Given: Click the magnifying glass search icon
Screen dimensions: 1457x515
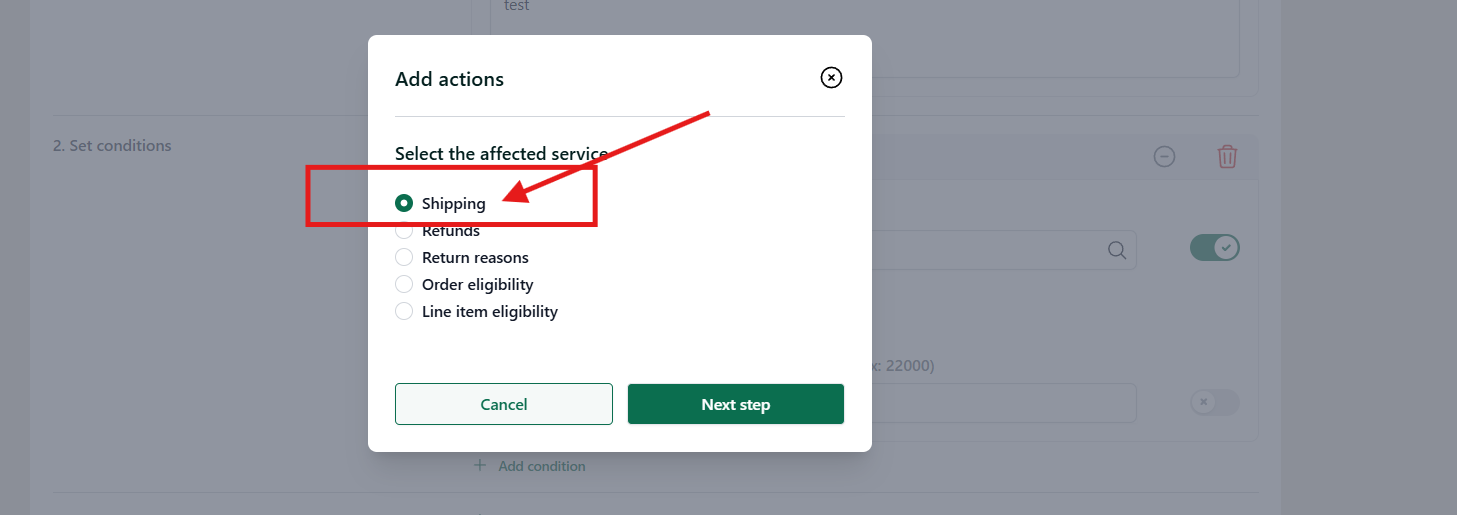Looking at the screenshot, I should click(1117, 250).
